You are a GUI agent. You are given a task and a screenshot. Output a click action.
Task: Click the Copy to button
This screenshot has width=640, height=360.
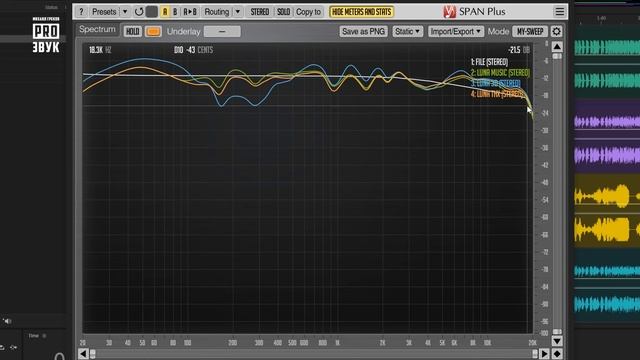pyautogui.click(x=308, y=12)
